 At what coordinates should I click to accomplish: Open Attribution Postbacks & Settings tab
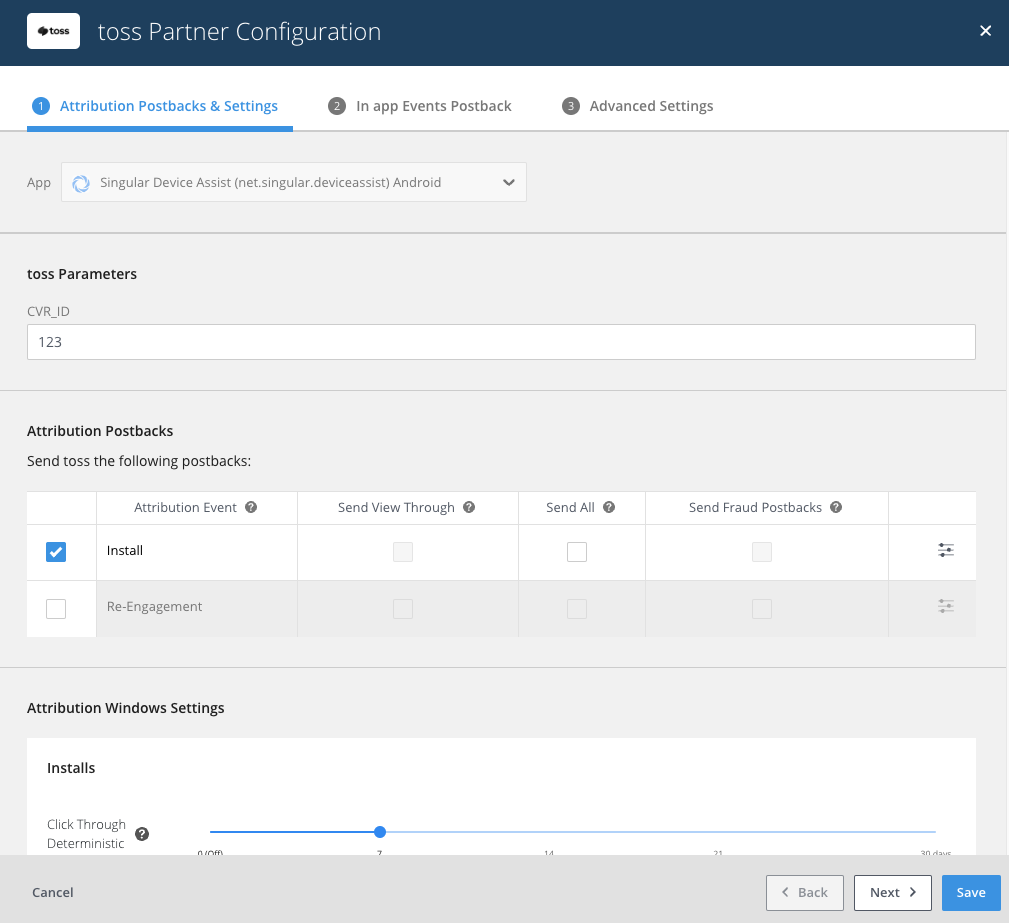[160, 106]
